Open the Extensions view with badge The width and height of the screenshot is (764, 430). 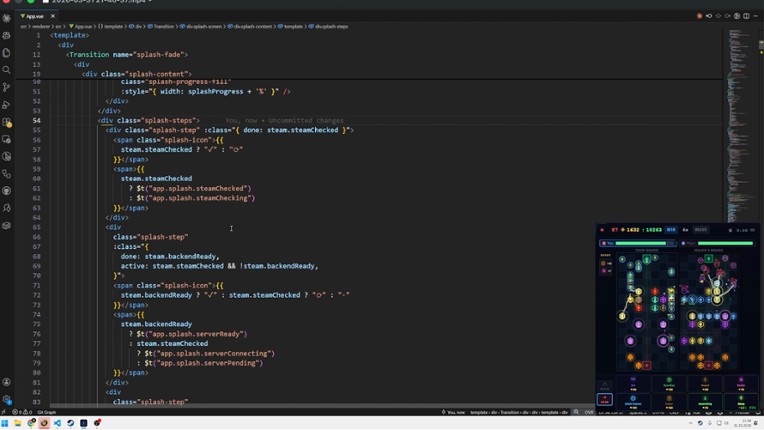pos(7,123)
